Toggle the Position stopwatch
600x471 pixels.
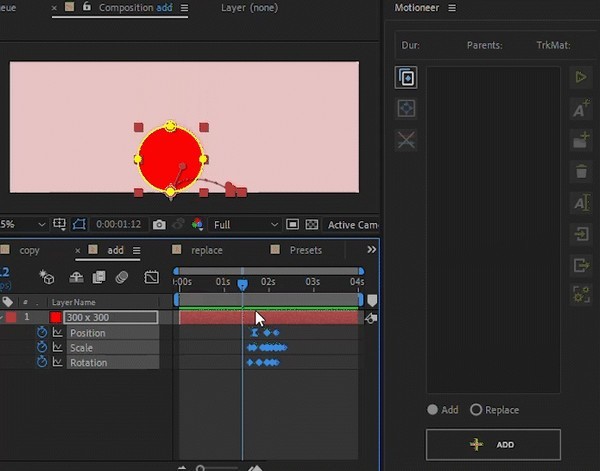42,332
